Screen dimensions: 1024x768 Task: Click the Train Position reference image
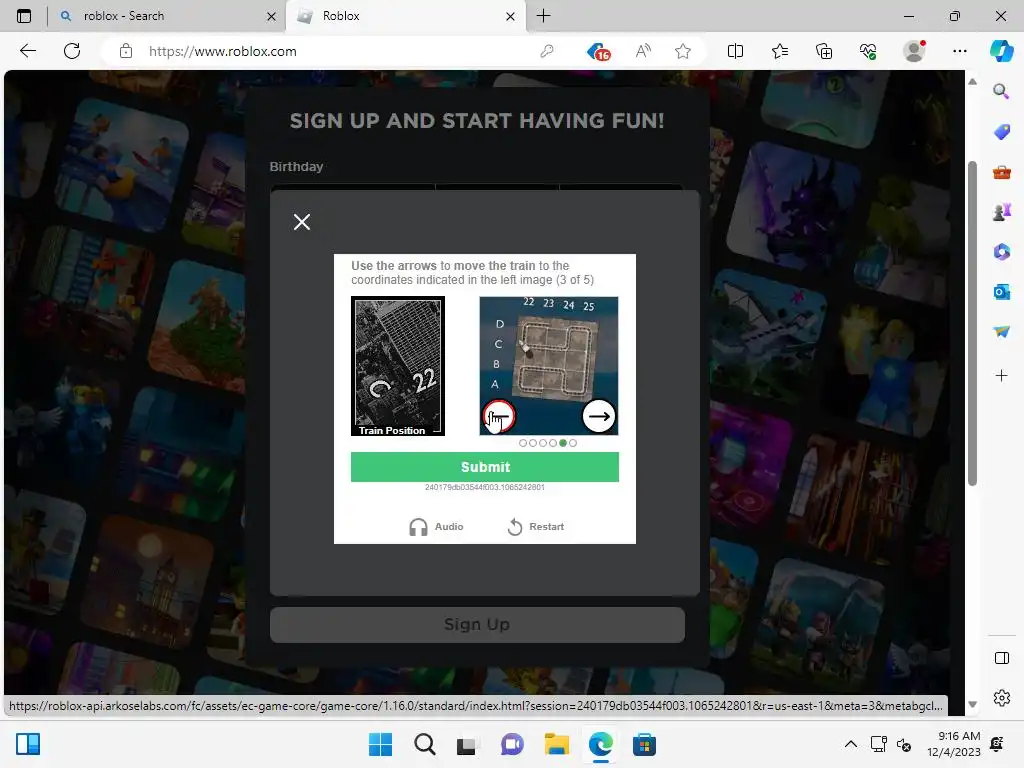pos(398,366)
